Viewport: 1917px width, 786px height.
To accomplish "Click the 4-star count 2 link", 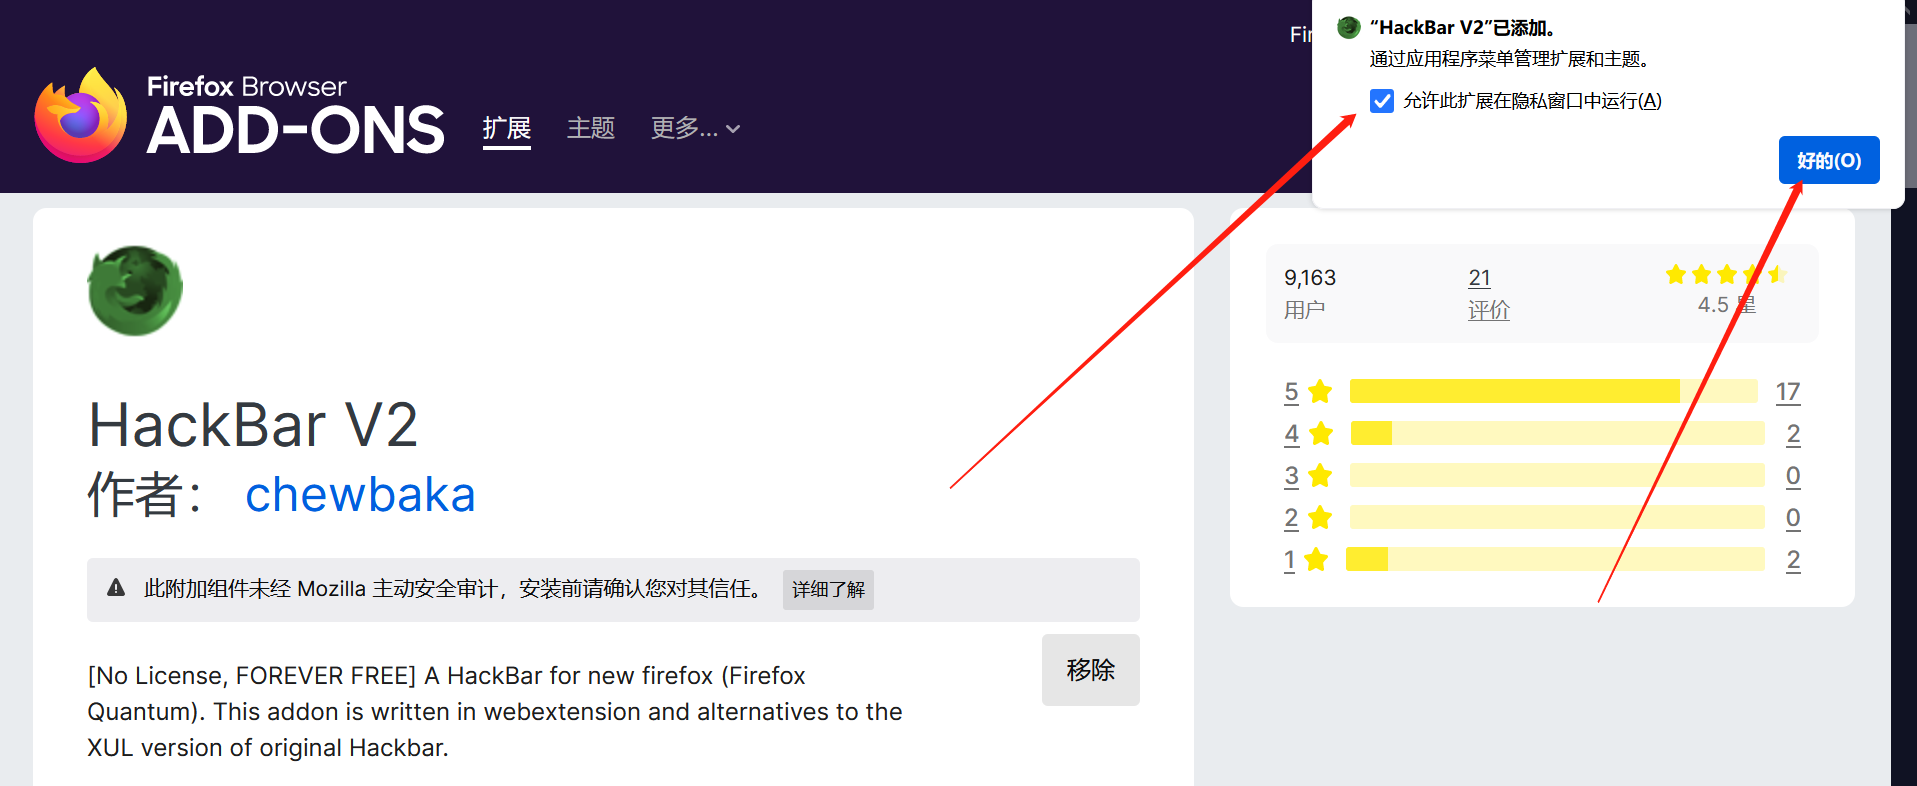I will point(1794,433).
